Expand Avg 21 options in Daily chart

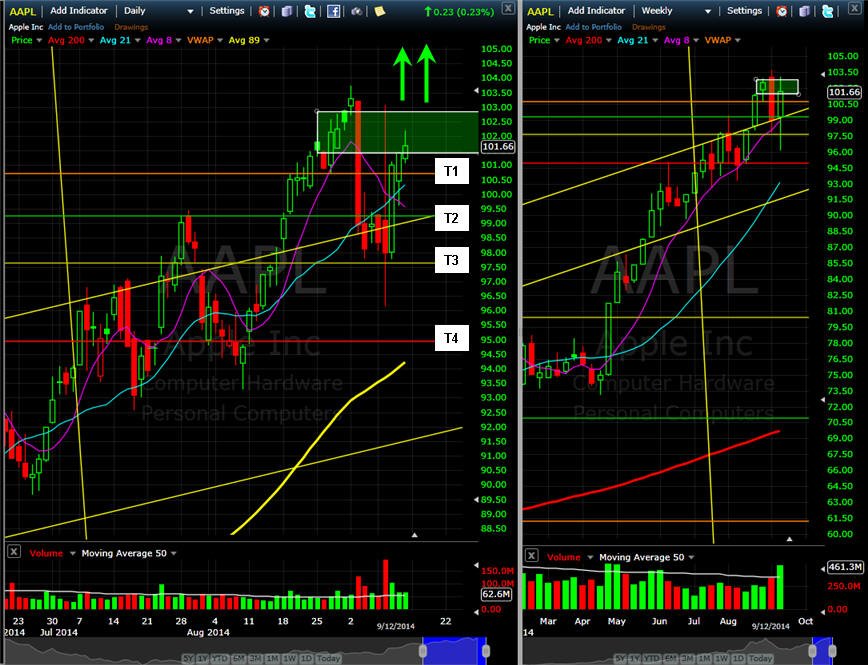coord(136,40)
